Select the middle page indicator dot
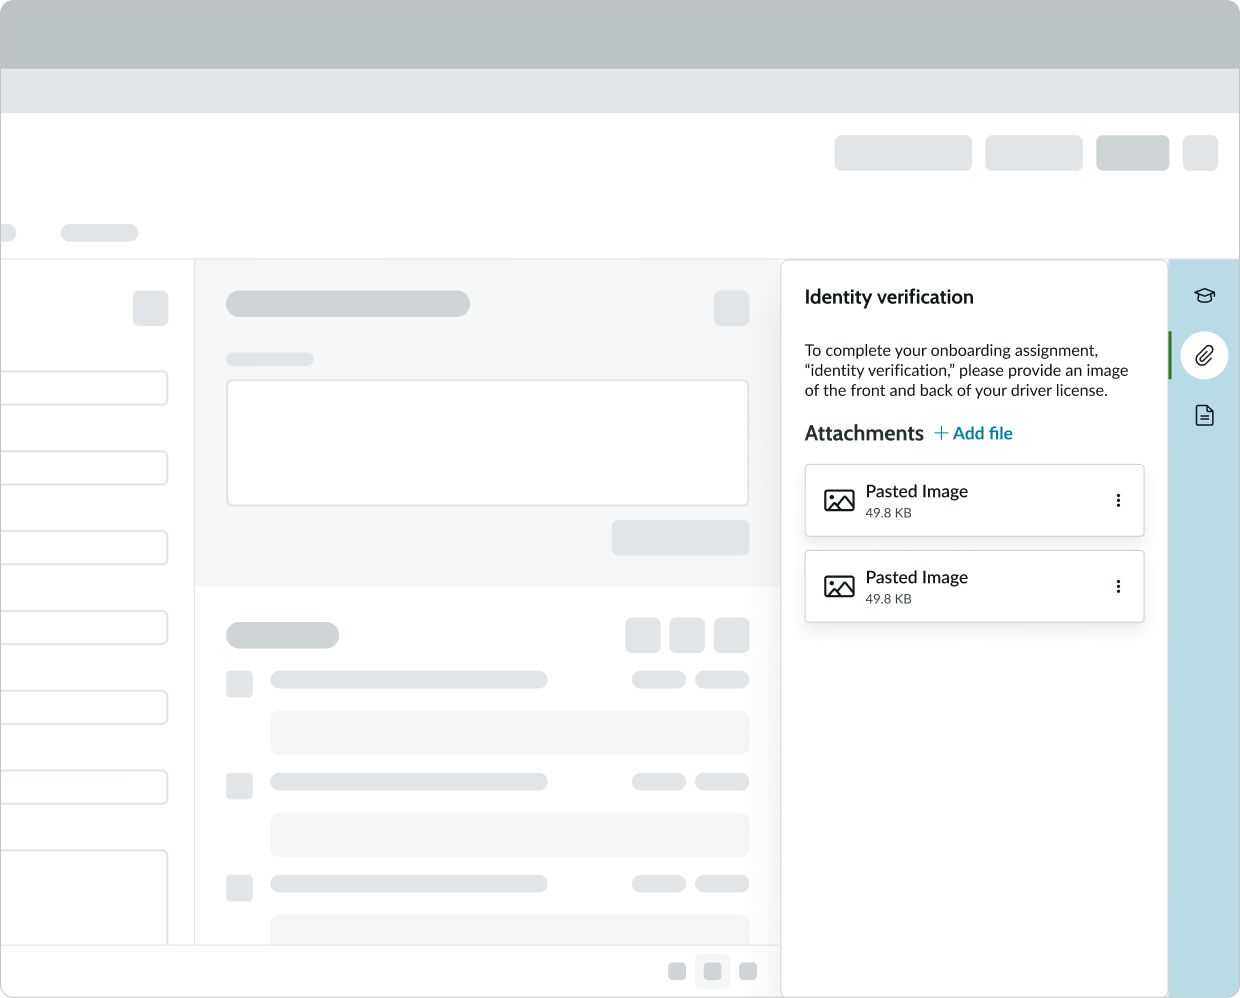 point(713,970)
